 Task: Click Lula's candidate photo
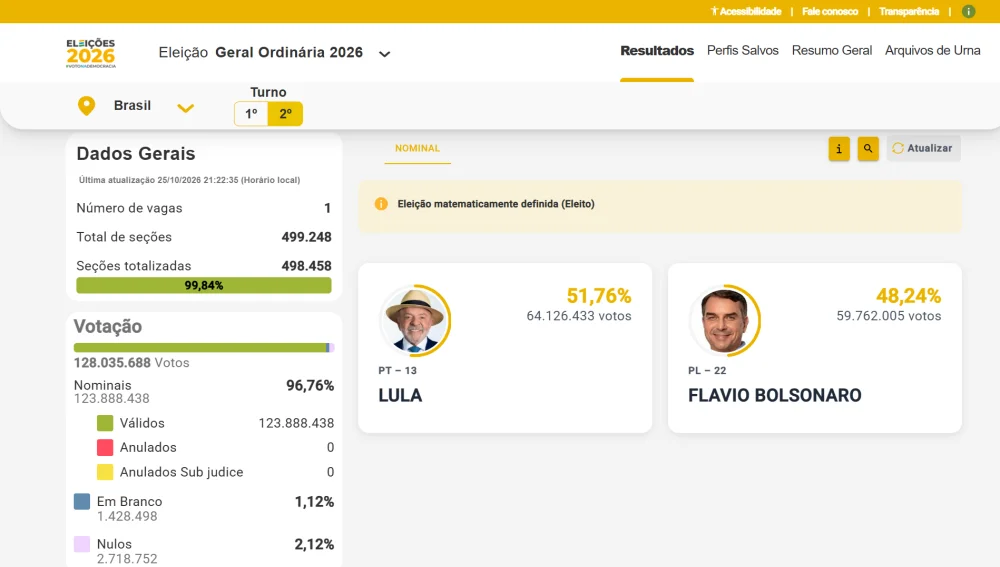click(x=415, y=320)
